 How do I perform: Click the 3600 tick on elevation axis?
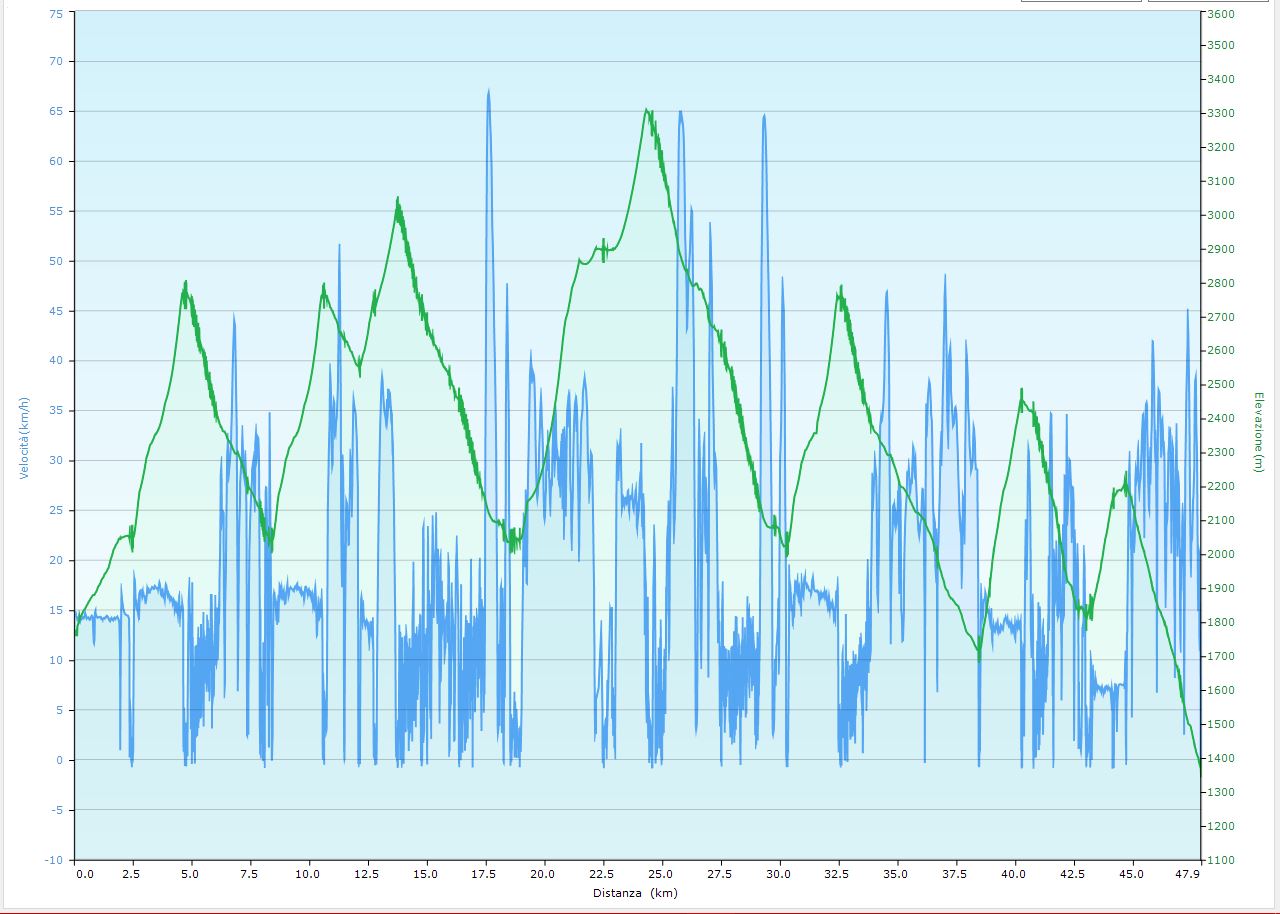coord(1220,14)
